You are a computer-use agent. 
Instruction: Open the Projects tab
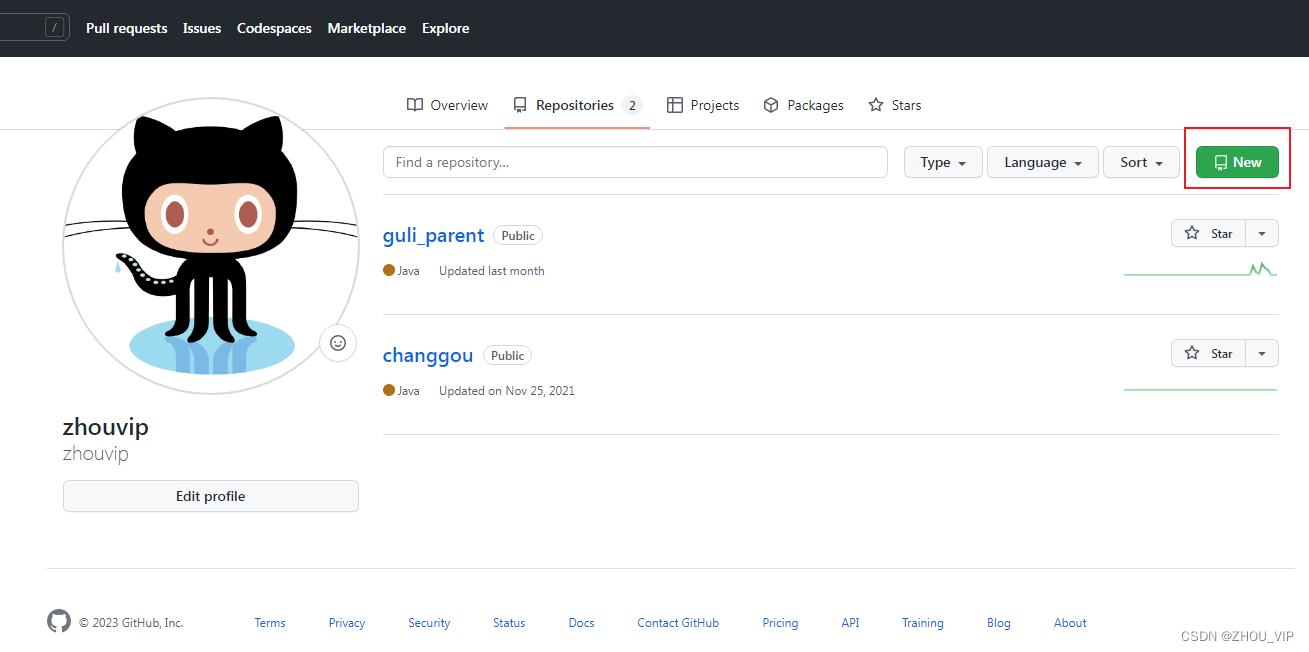[703, 105]
